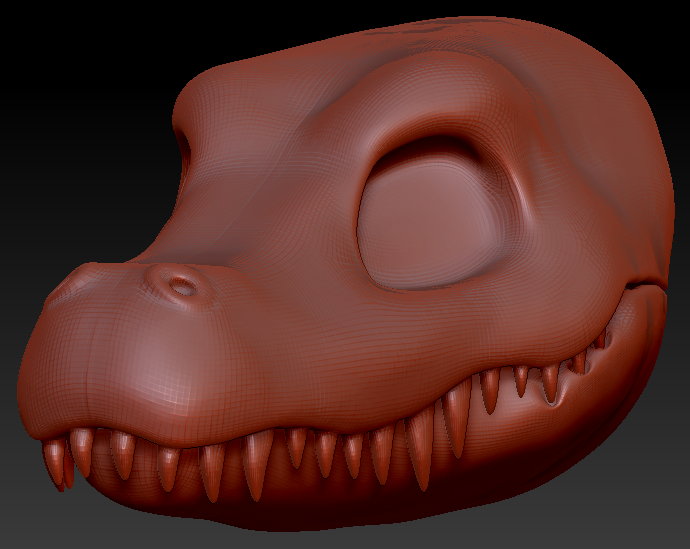Click the nostril hole on the snout

184,286
